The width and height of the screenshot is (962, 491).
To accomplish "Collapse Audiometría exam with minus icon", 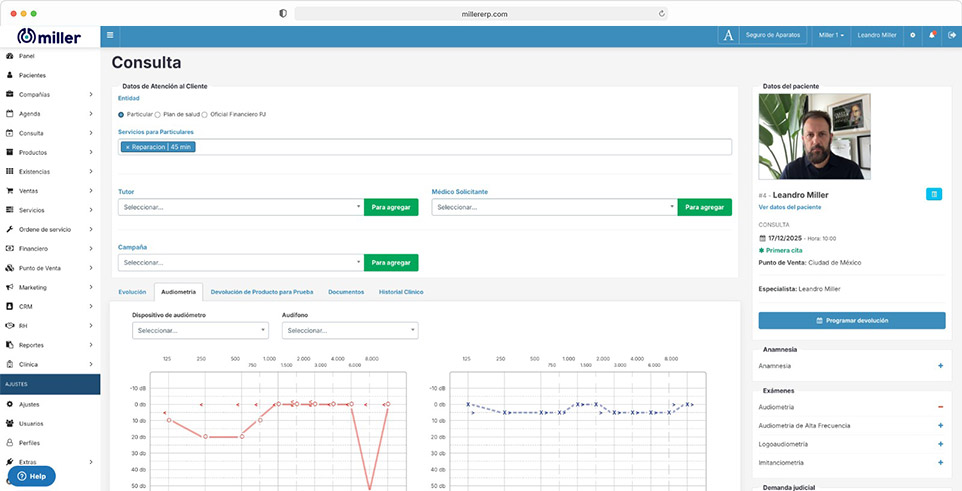I will coord(941,407).
